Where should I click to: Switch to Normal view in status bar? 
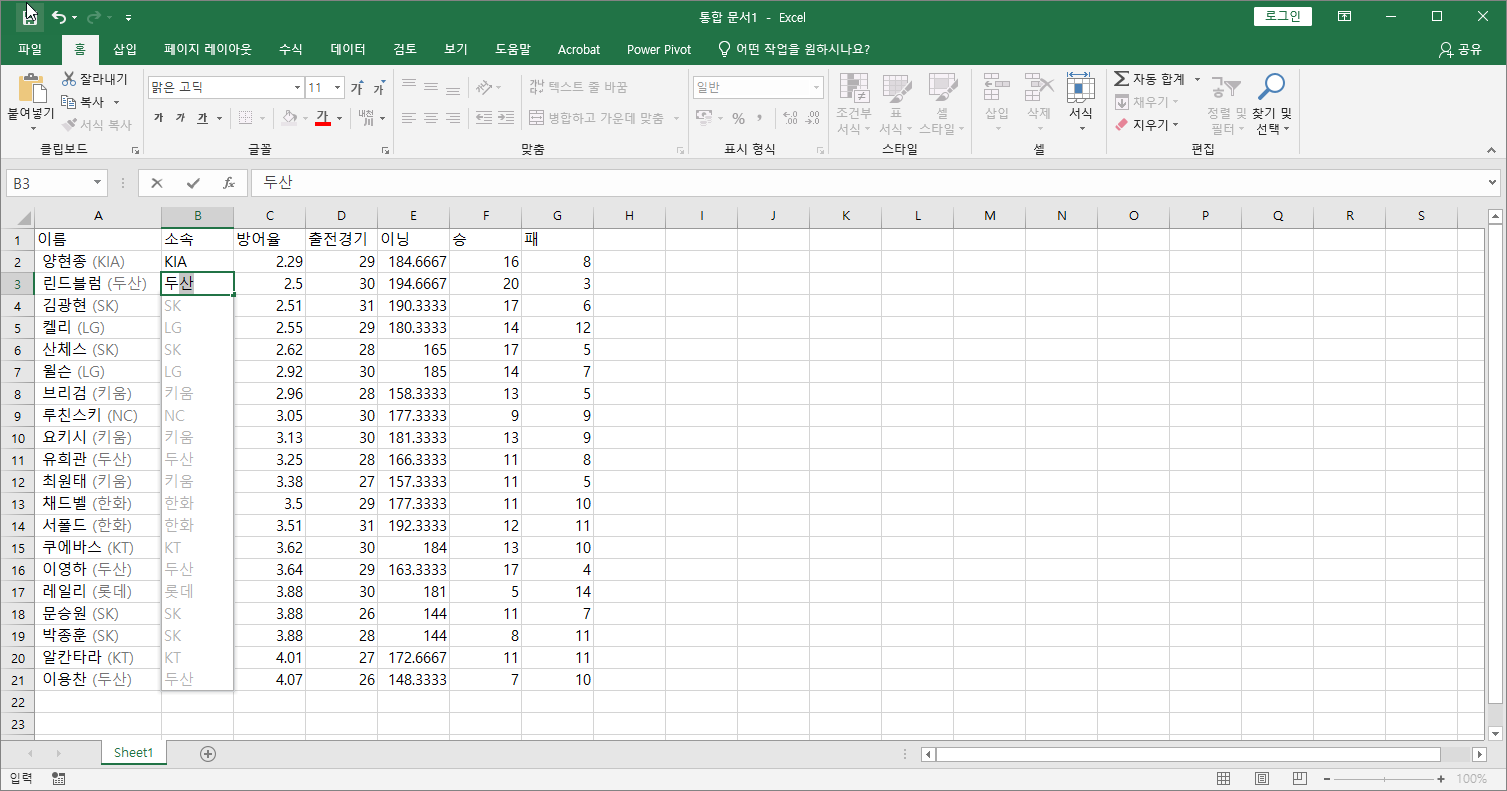[1224, 779]
